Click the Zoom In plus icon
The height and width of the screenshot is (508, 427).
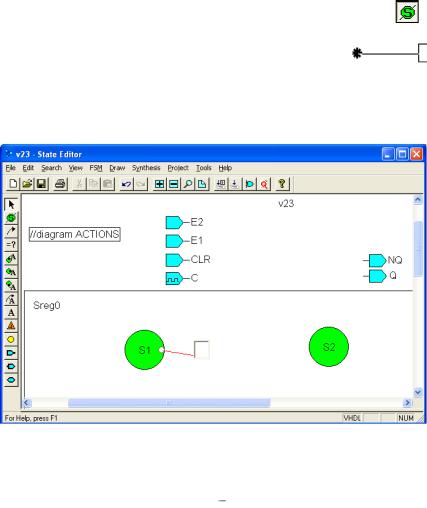[159, 184]
